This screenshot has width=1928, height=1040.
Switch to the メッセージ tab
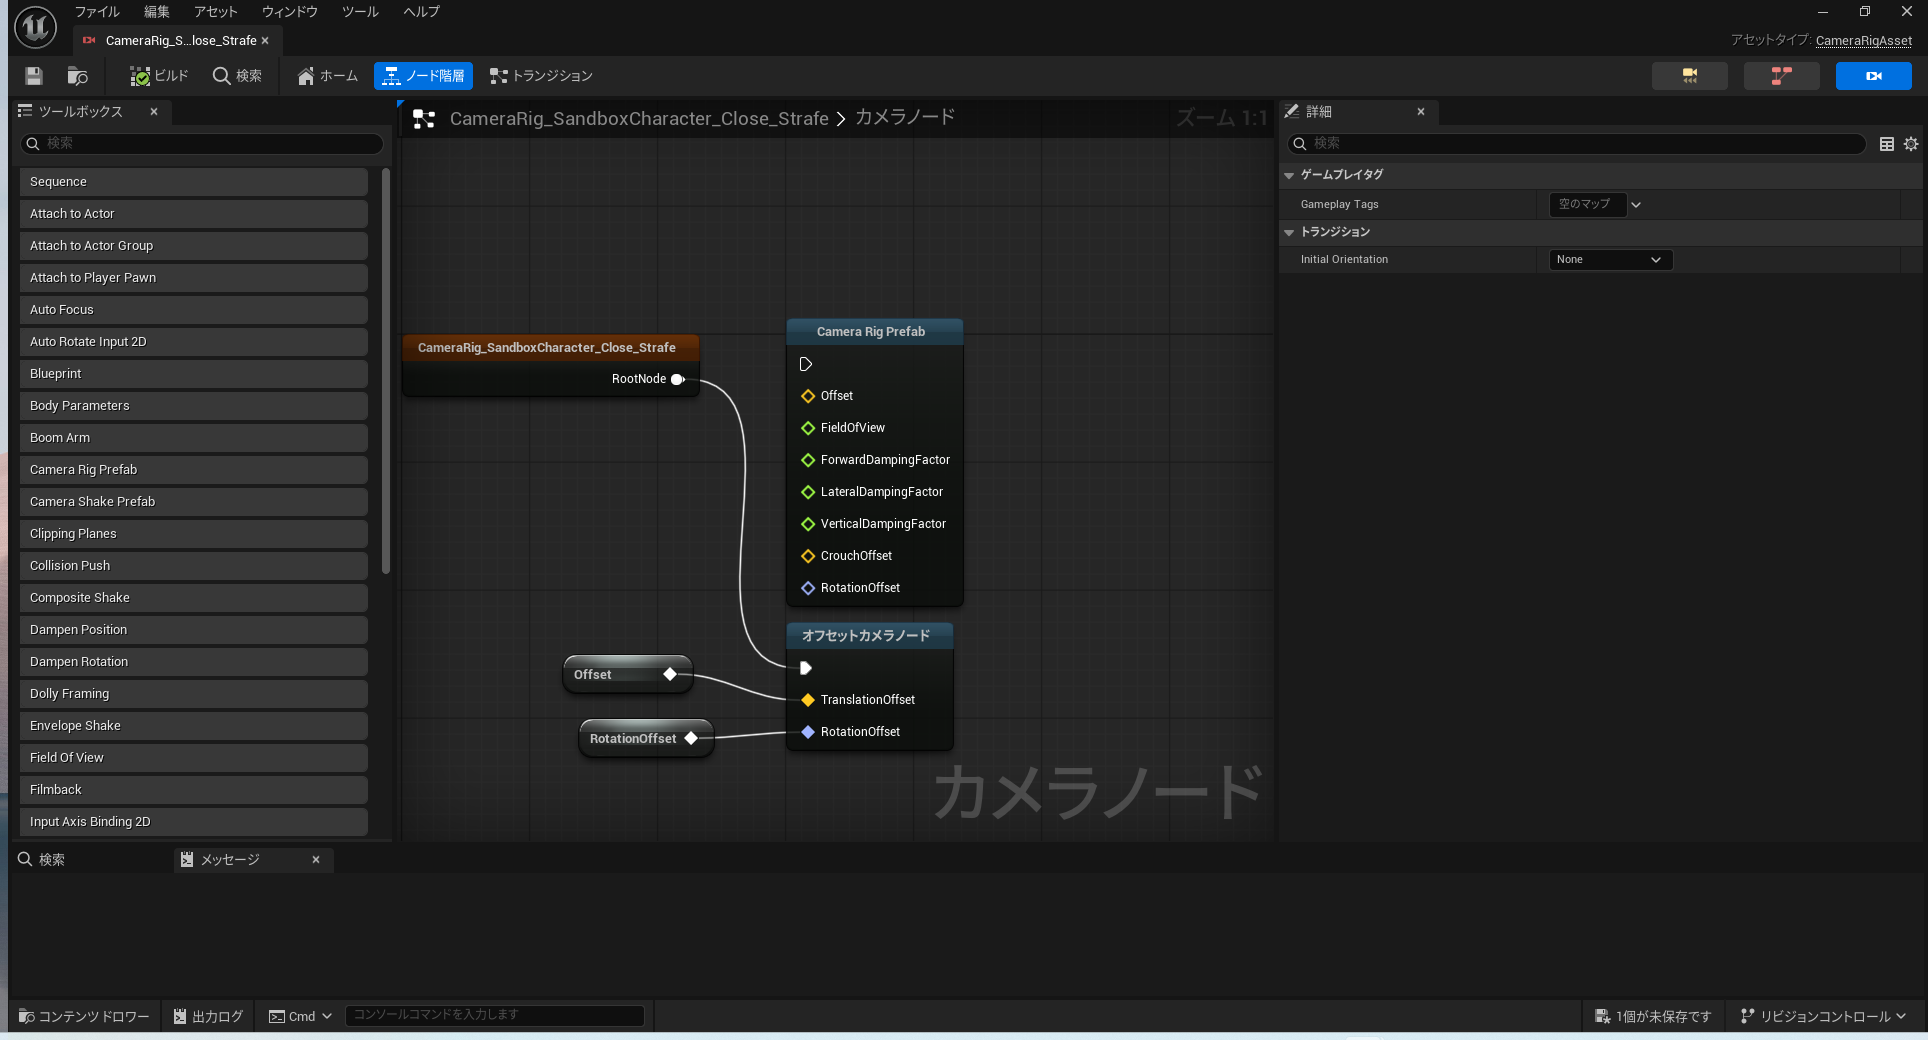click(x=230, y=860)
